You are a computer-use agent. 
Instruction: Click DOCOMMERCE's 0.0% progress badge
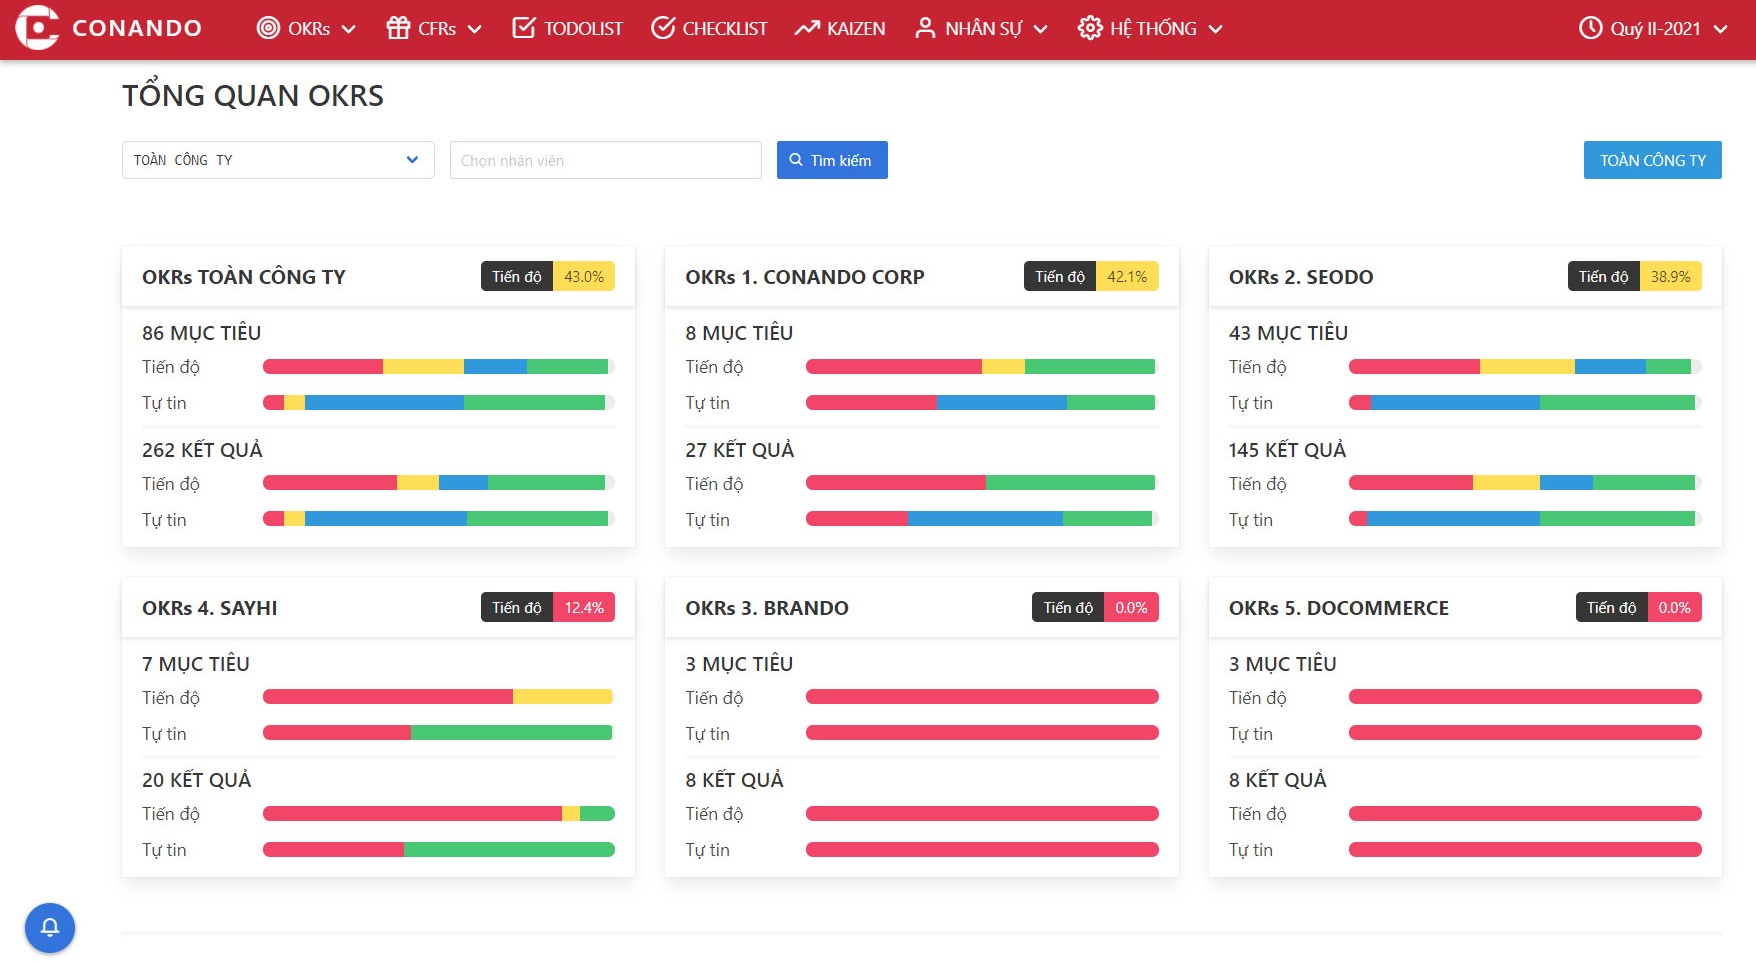click(1674, 607)
